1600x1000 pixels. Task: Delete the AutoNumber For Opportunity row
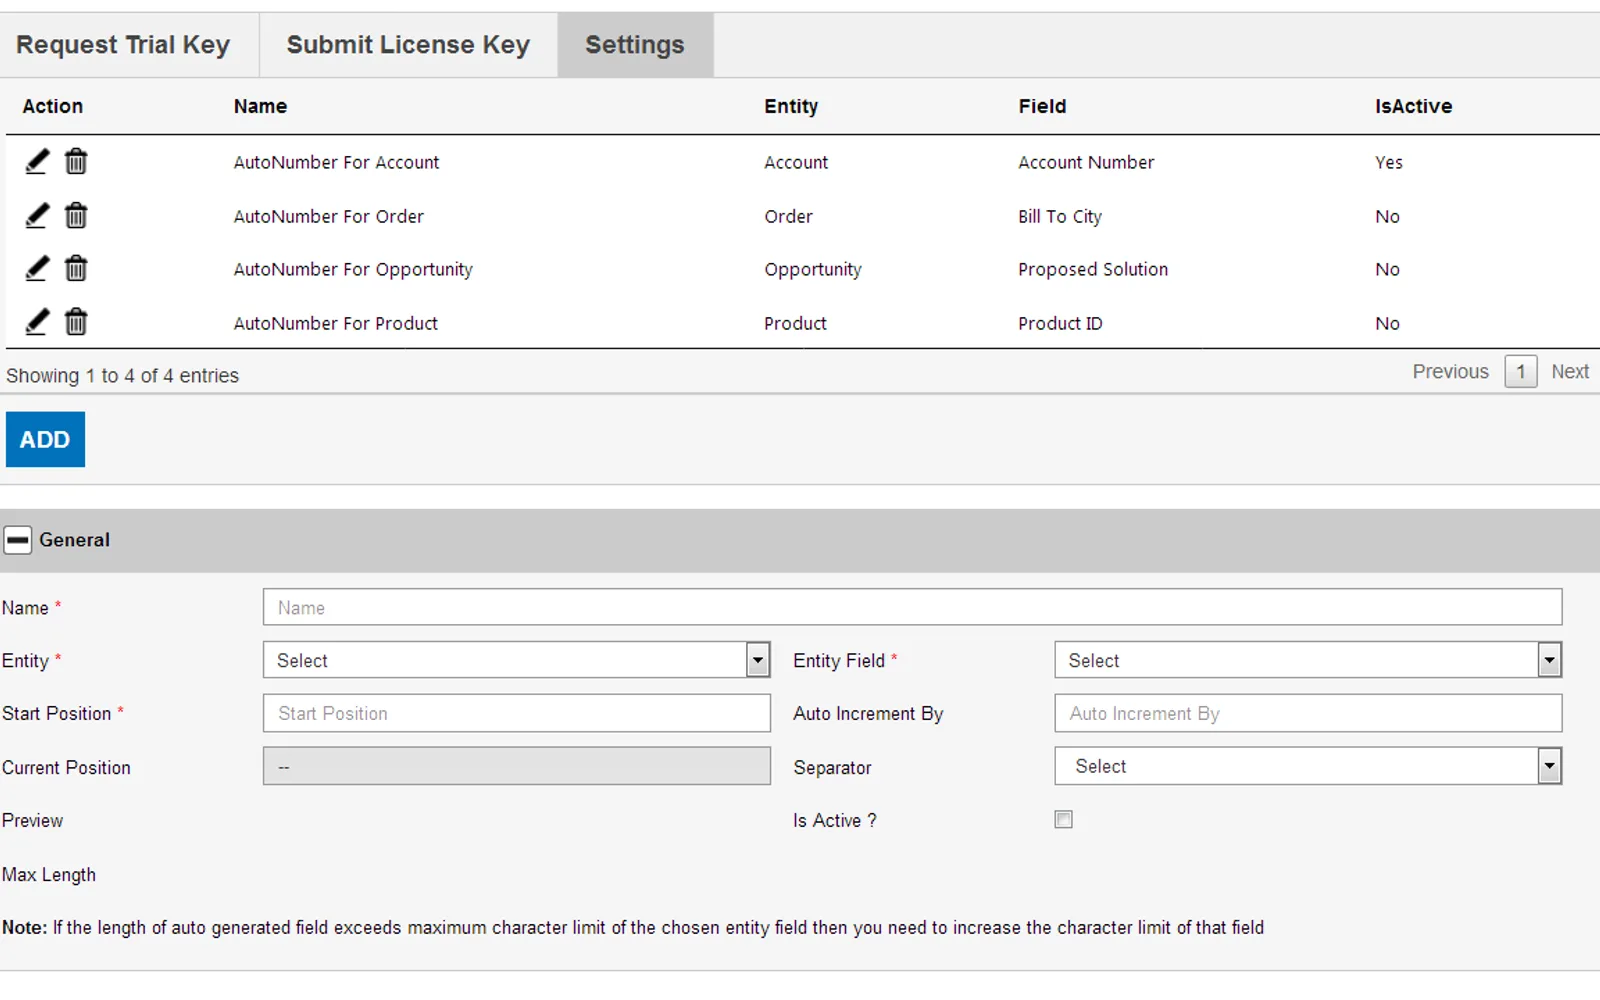(76, 268)
